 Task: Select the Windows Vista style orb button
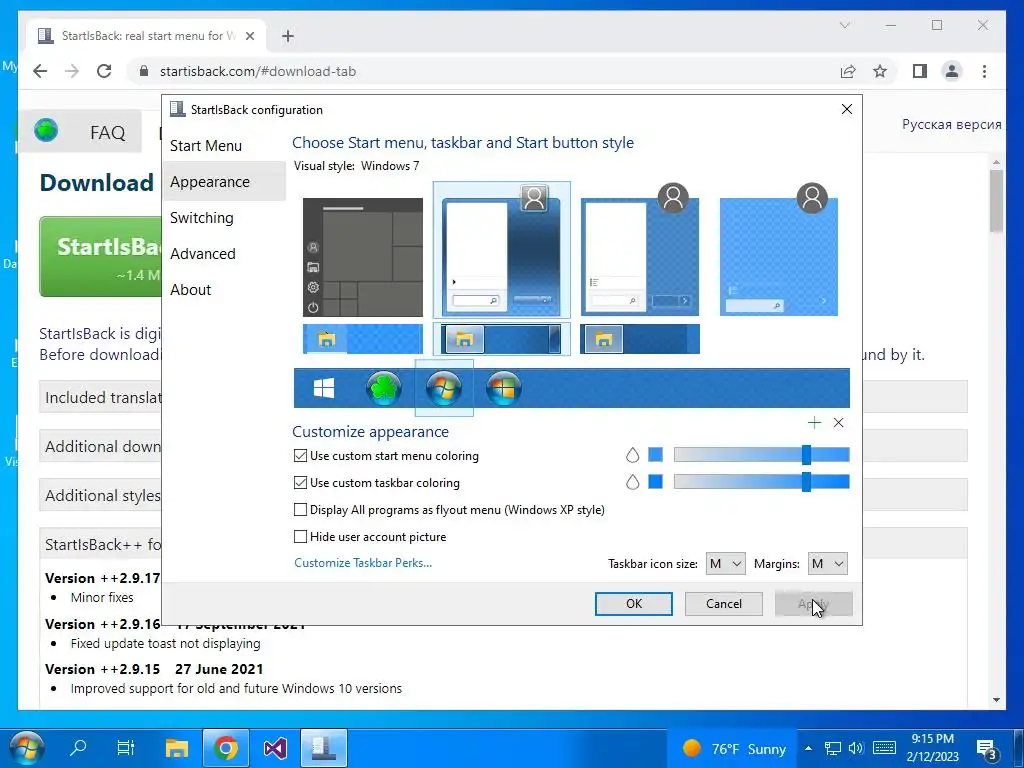pos(504,388)
